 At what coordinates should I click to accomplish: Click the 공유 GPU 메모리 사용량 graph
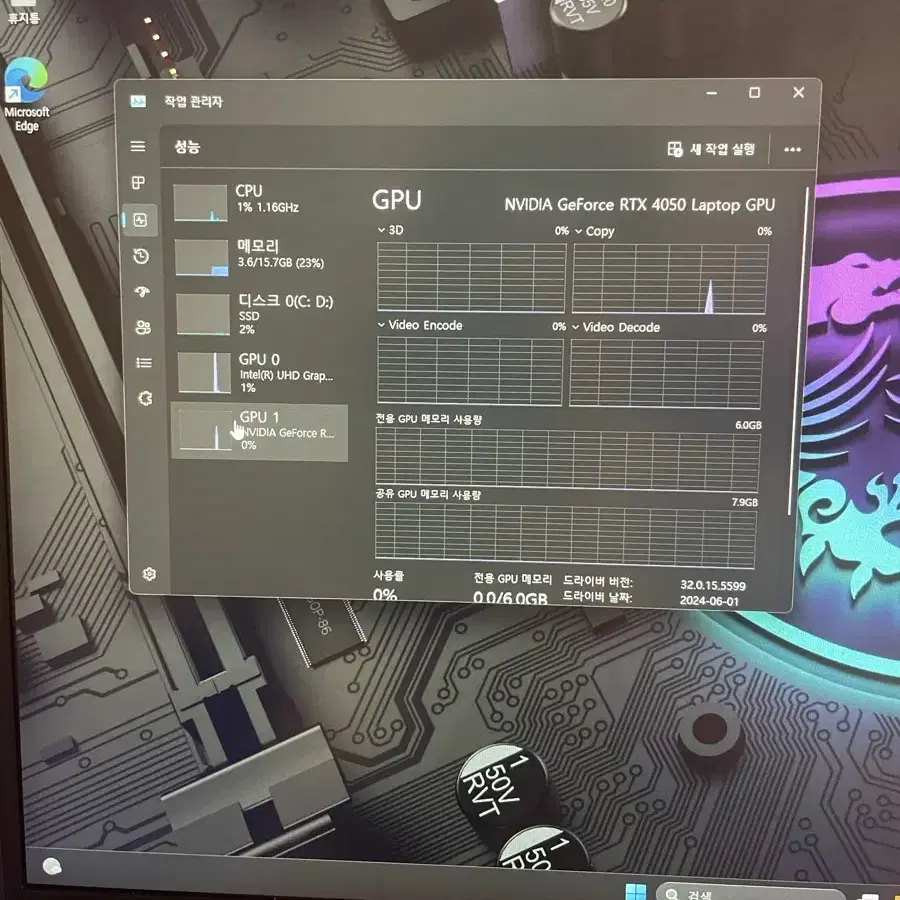tap(566, 534)
